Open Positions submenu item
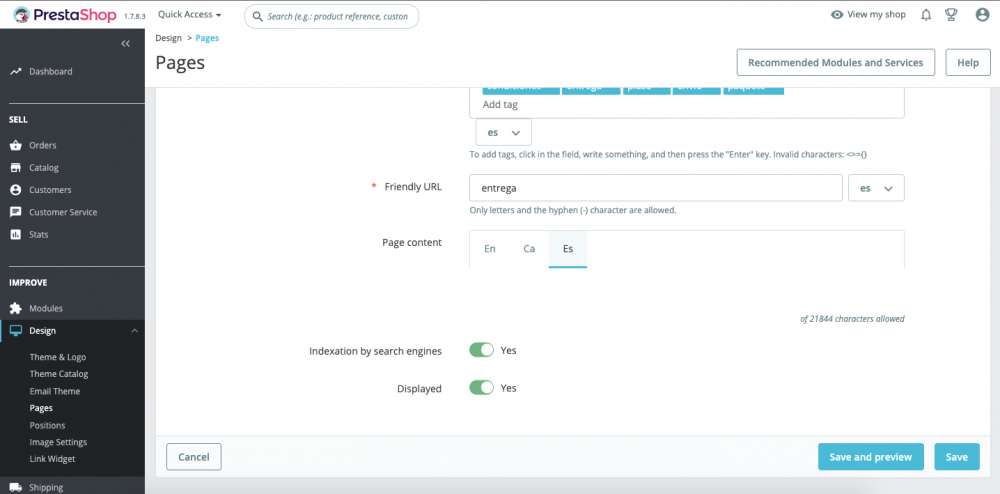This screenshot has height=494, width=1000. (x=47, y=425)
